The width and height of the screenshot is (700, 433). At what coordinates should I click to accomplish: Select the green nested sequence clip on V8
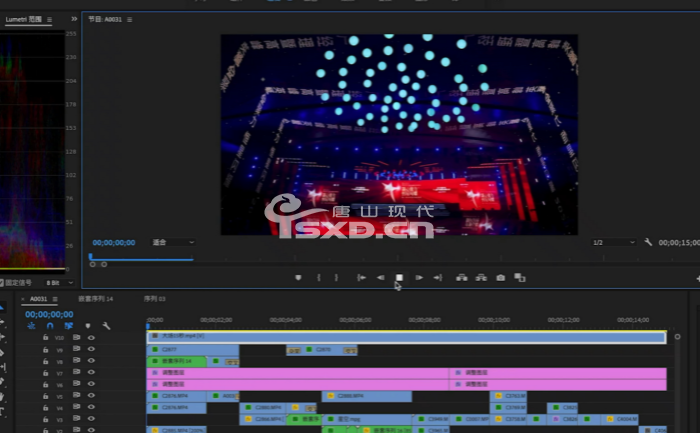(x=176, y=361)
